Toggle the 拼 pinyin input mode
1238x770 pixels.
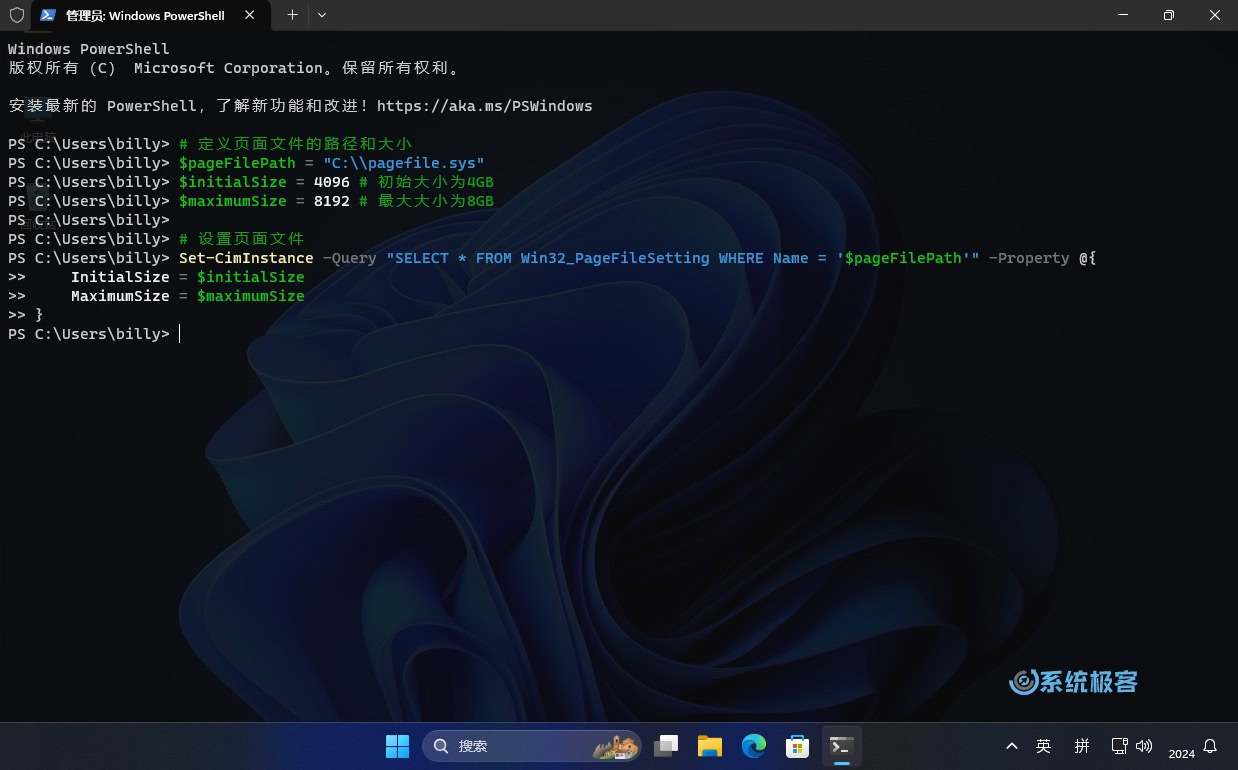point(1082,746)
